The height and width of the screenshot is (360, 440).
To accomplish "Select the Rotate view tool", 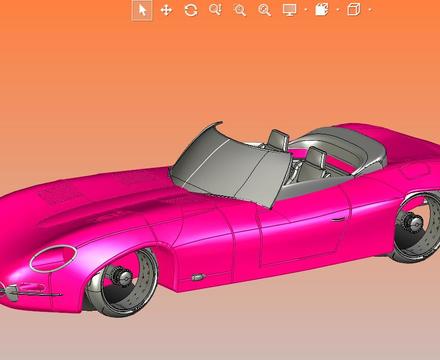I will [191, 10].
